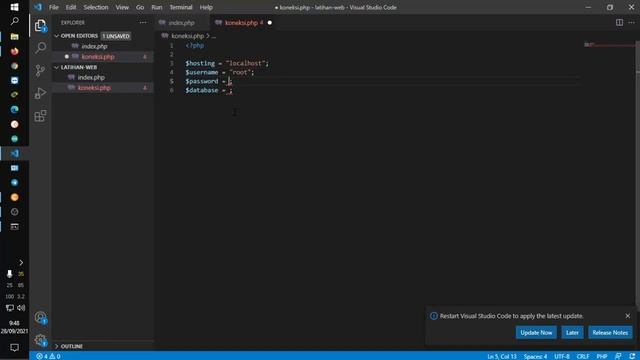This screenshot has width=640, height=360.
Task: Click the Later button
Action: [x=572, y=332]
